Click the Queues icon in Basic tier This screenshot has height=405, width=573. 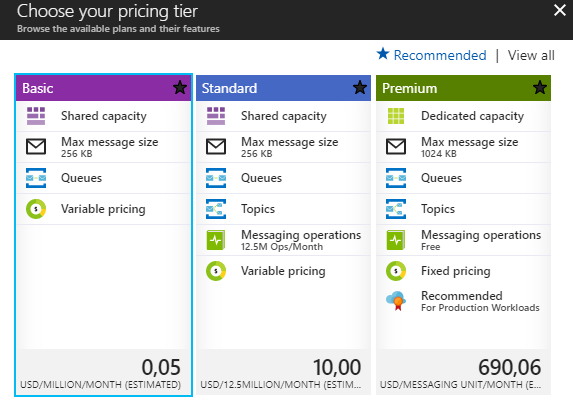(x=36, y=178)
